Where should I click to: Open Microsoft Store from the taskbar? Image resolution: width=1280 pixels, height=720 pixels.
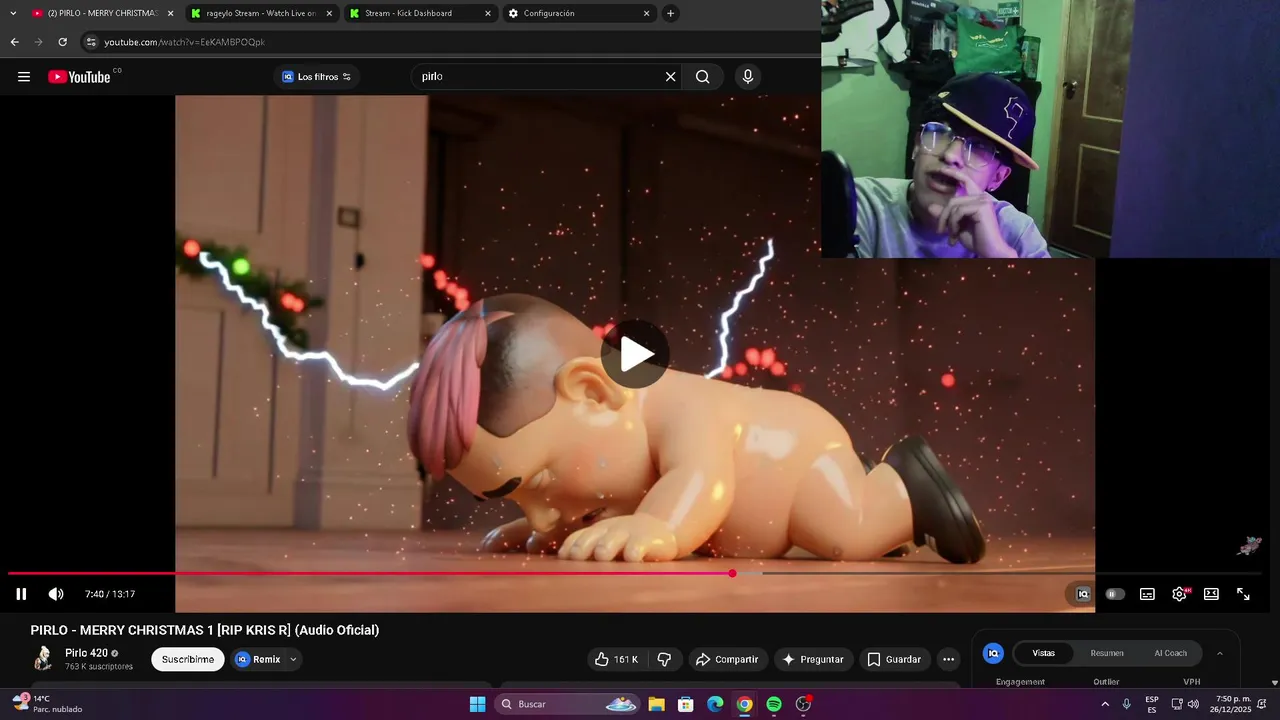point(686,704)
